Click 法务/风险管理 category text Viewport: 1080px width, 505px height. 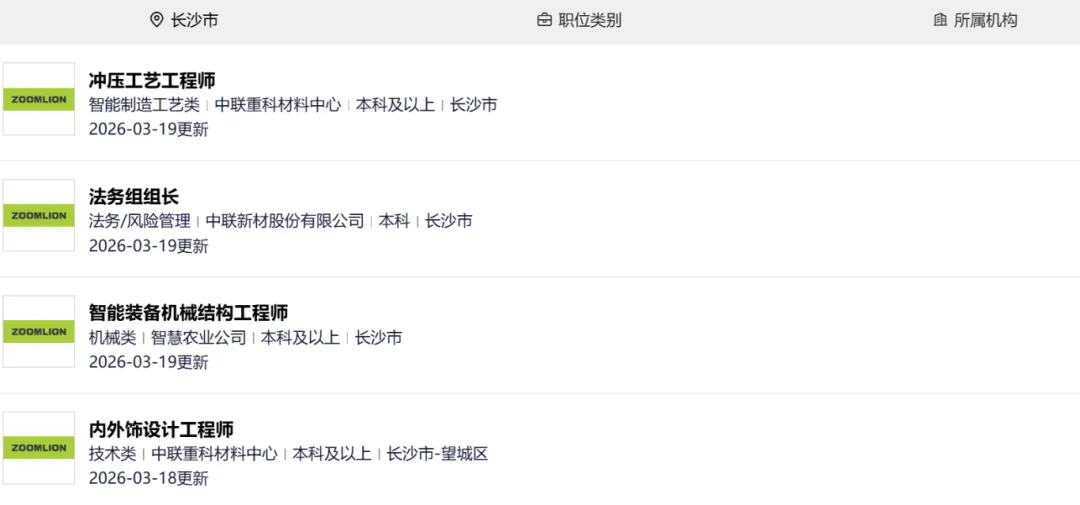pos(139,221)
